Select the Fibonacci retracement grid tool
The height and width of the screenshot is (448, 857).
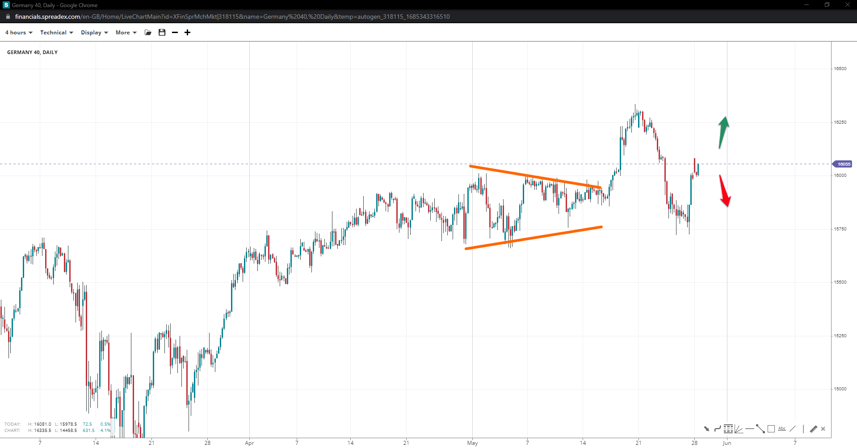pos(728,429)
